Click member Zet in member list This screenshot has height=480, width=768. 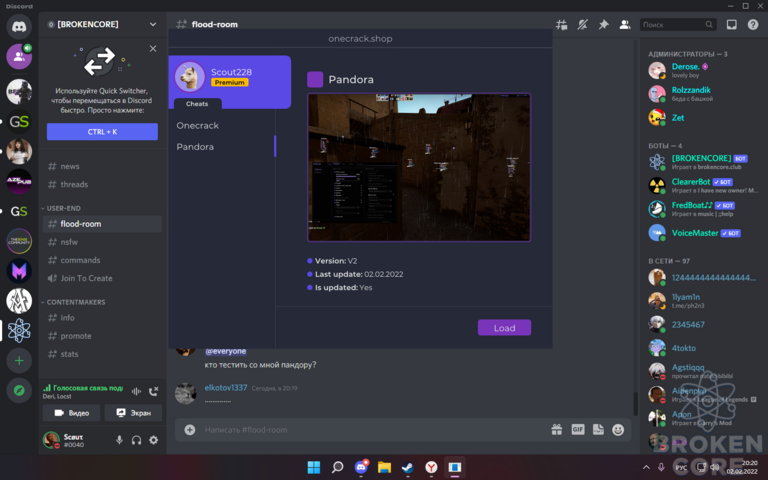point(703,118)
